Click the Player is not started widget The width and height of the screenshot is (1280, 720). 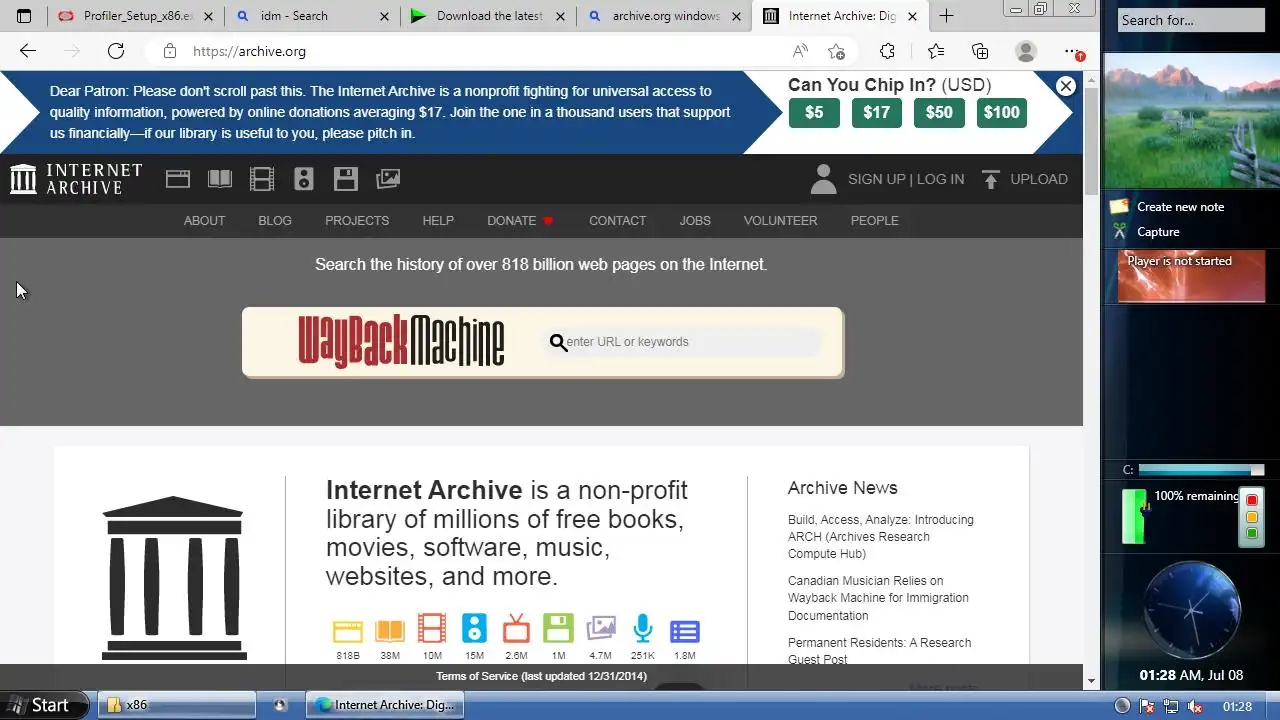(x=1190, y=276)
